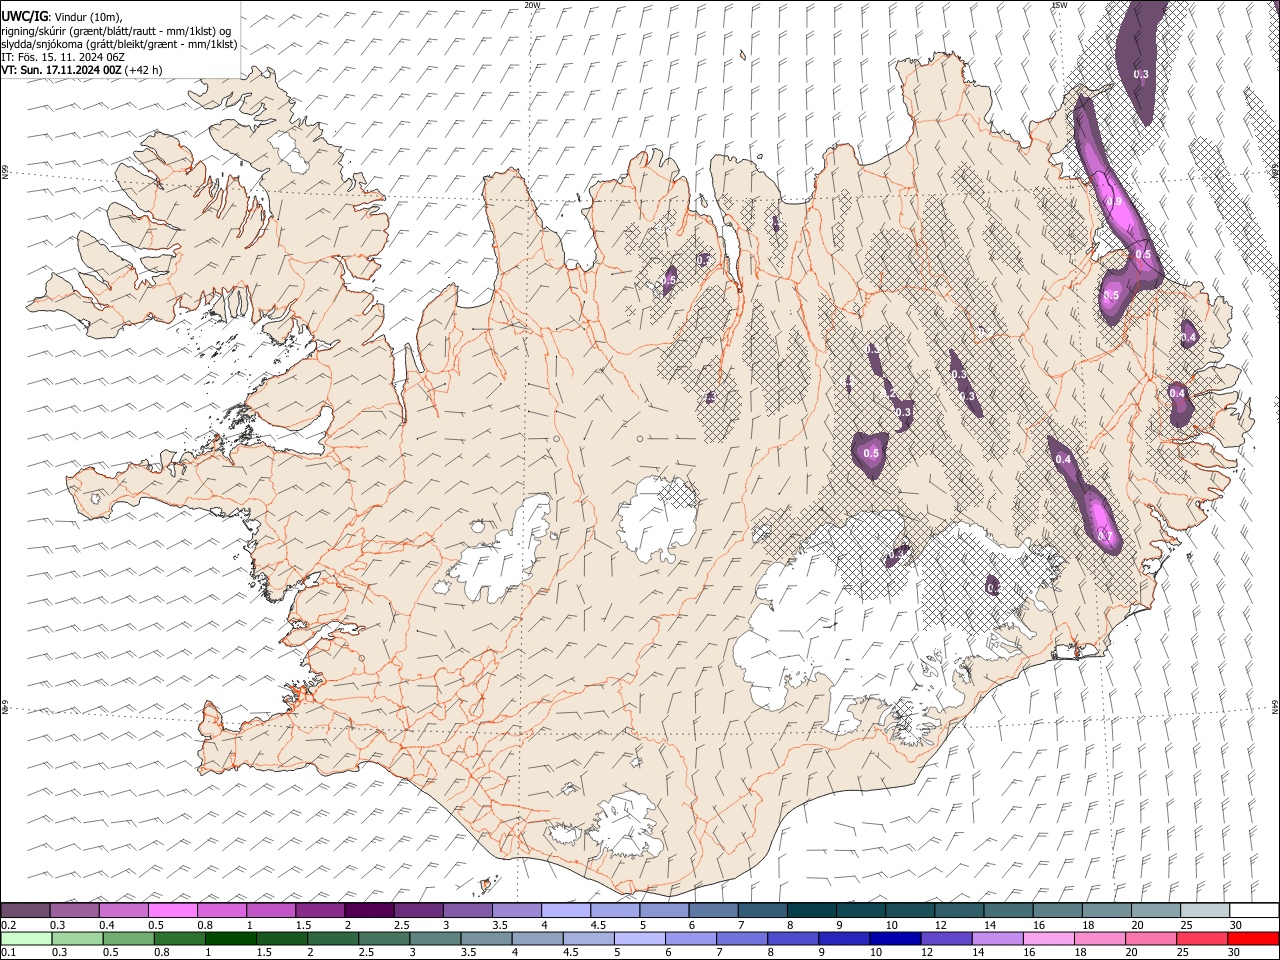Select the darkest purple swatch labeled 2 in the top legend row

(x=369, y=911)
